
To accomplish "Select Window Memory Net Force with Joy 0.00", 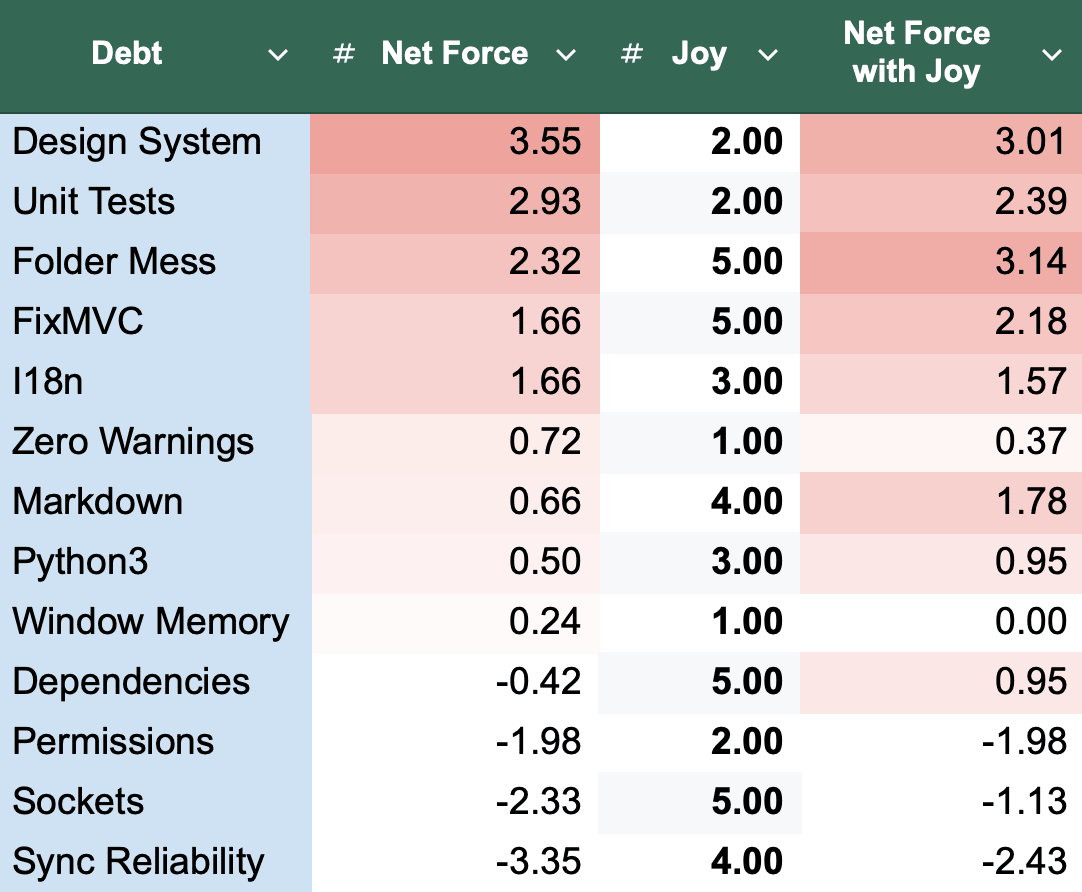I will [1032, 622].
